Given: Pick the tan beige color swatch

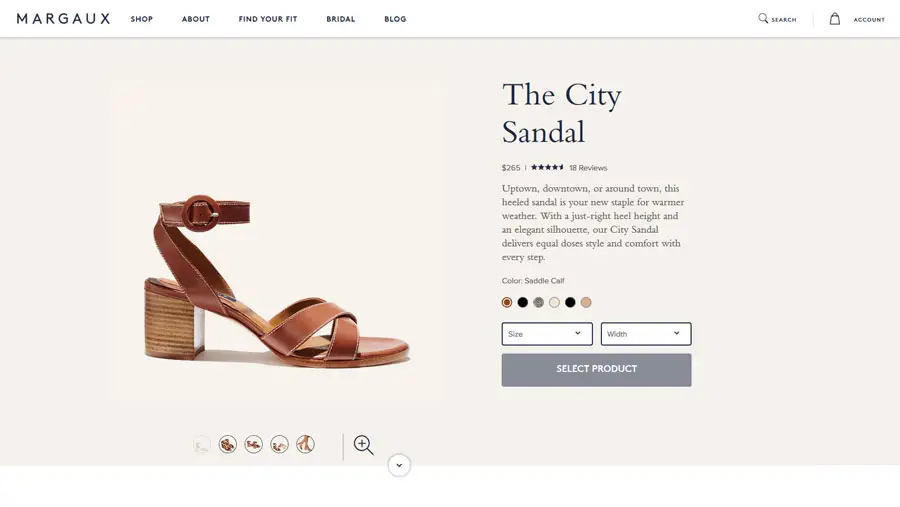Looking at the screenshot, I should pyautogui.click(x=586, y=302).
